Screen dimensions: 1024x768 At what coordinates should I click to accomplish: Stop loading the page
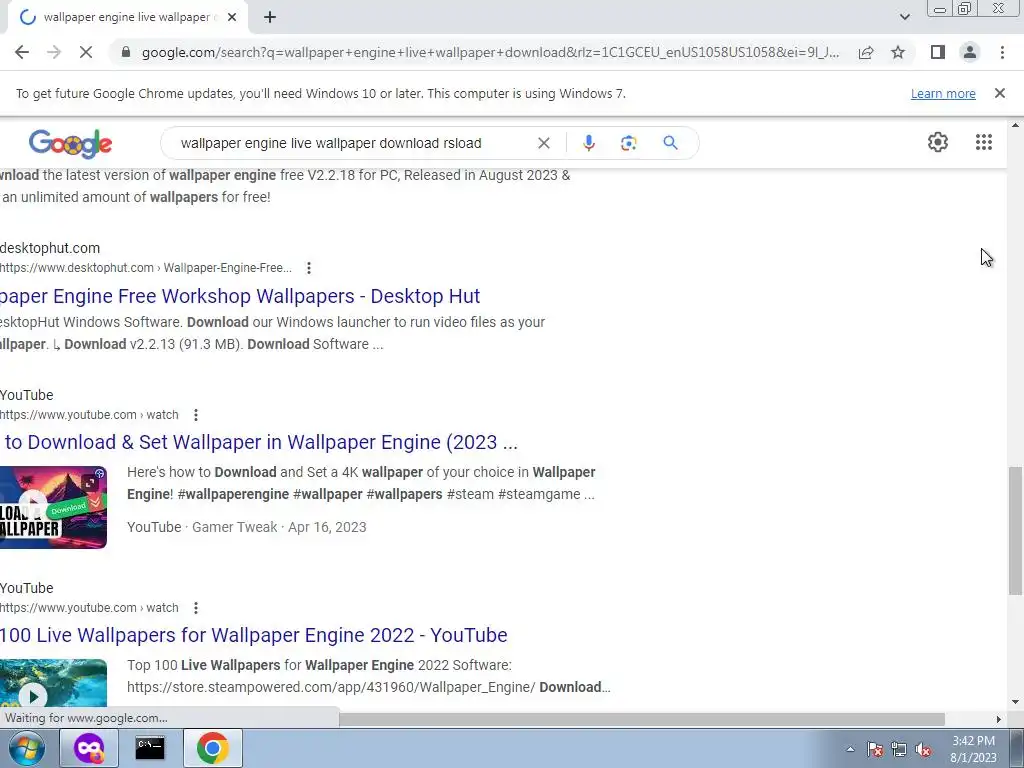pyautogui.click(x=86, y=52)
